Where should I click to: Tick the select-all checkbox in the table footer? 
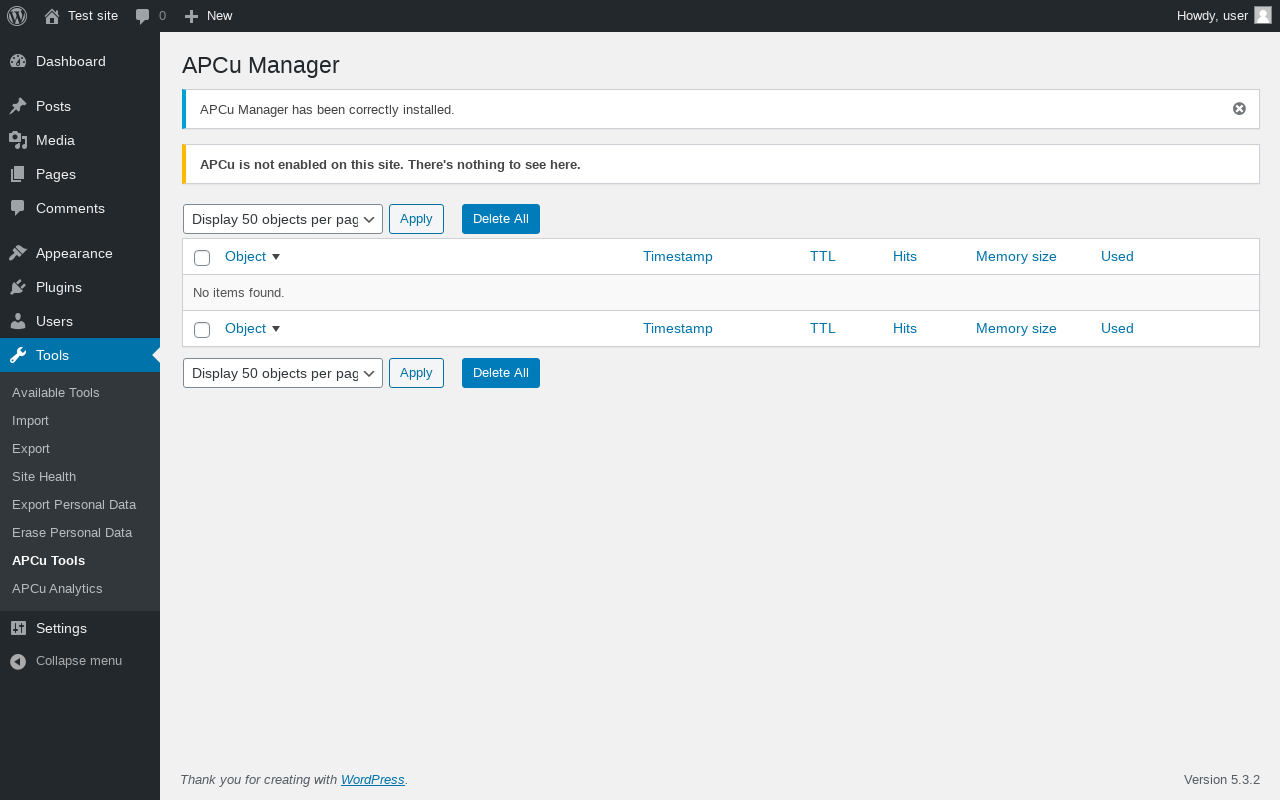pyautogui.click(x=202, y=330)
